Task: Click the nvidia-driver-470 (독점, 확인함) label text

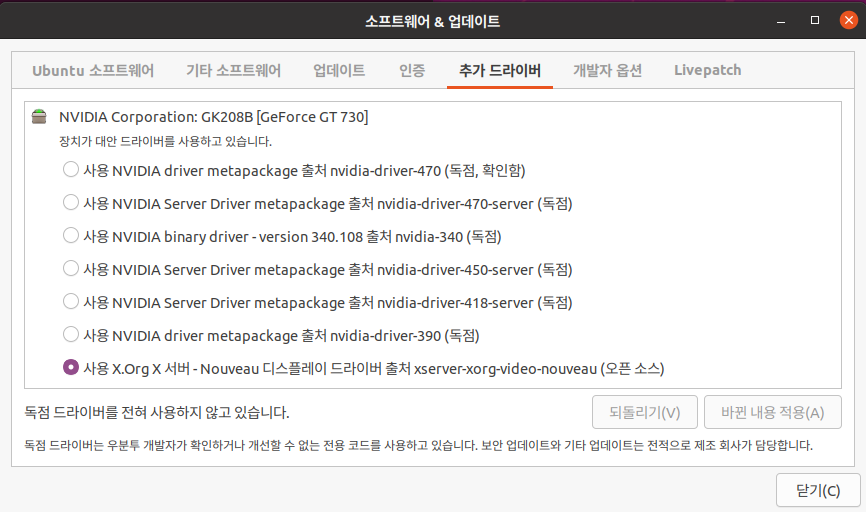Action: (304, 170)
